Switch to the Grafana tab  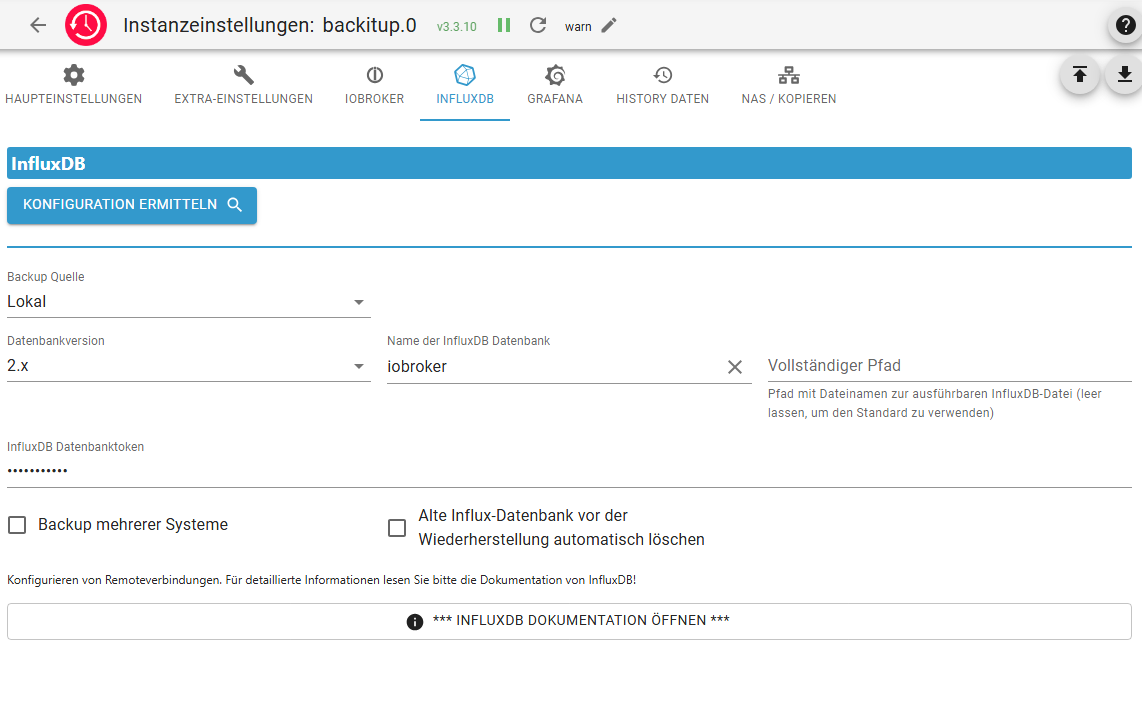pos(555,86)
